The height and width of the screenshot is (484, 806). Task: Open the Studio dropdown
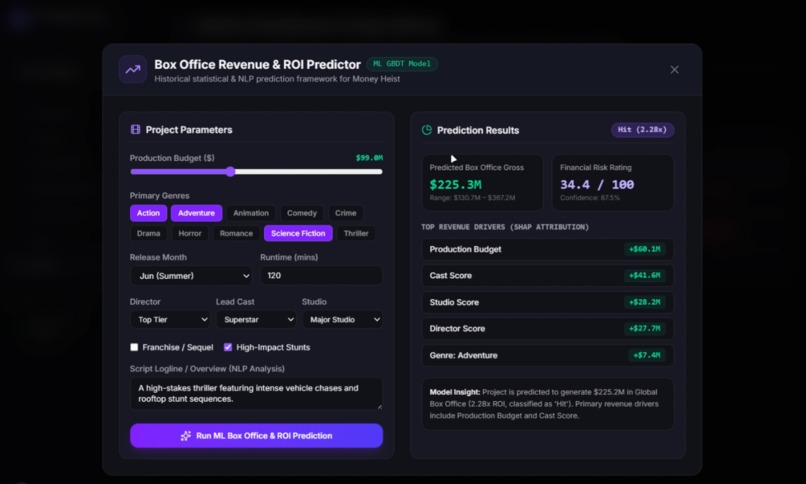(342, 320)
